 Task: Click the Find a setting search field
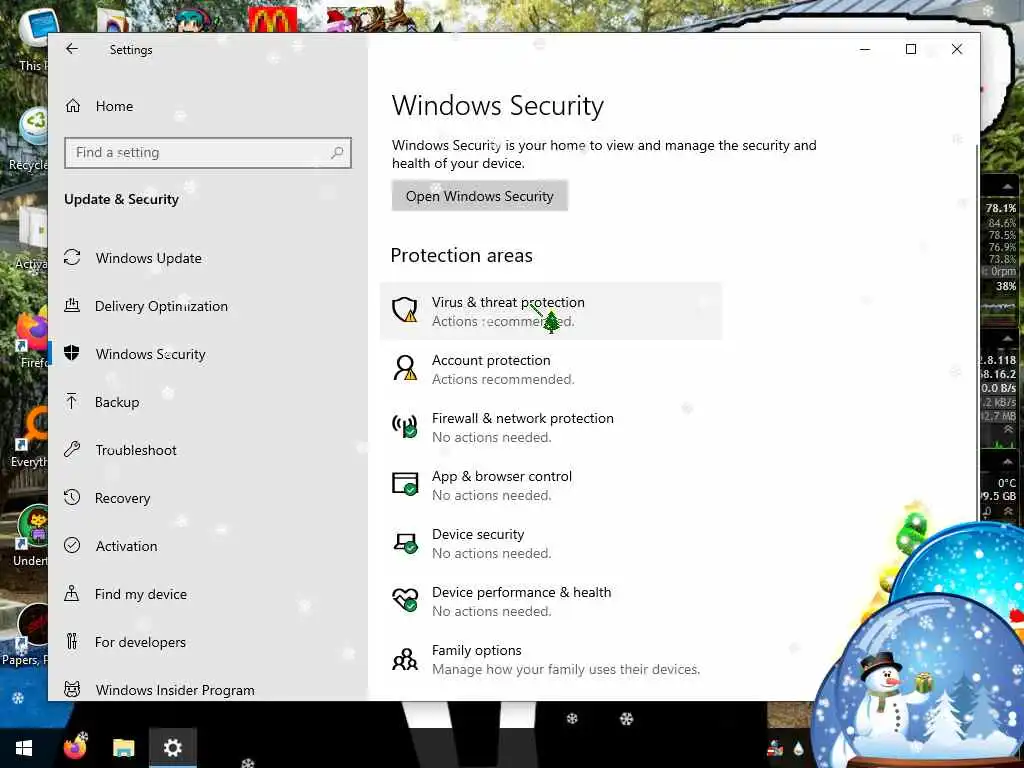pos(208,153)
